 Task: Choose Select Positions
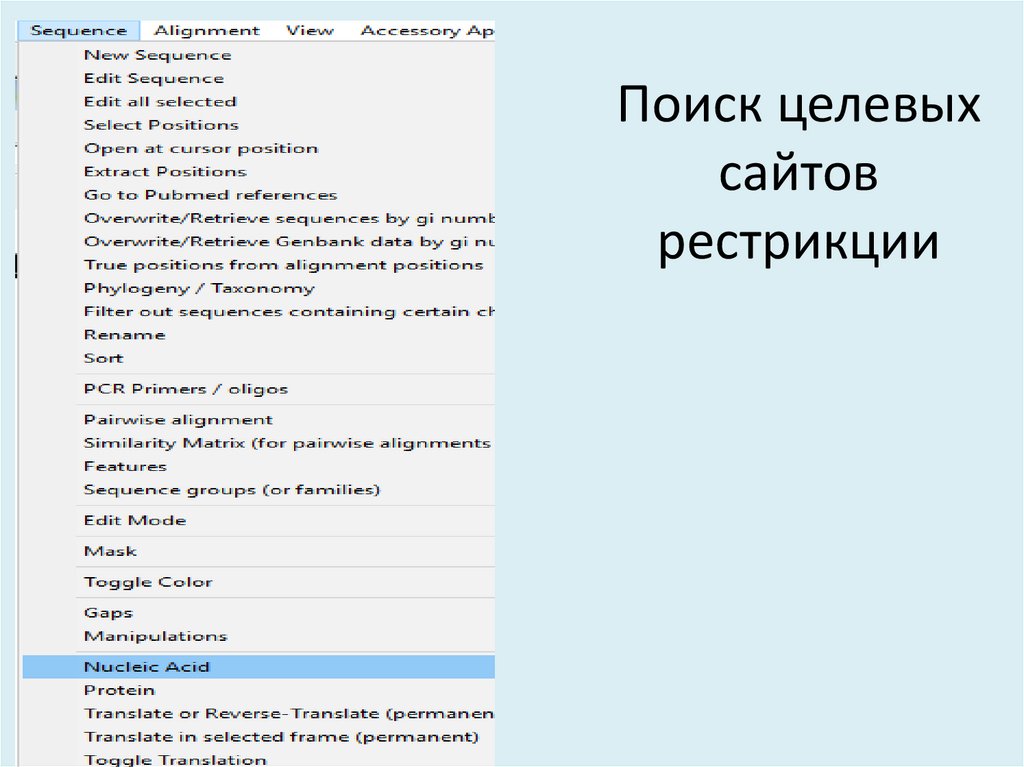click(161, 124)
